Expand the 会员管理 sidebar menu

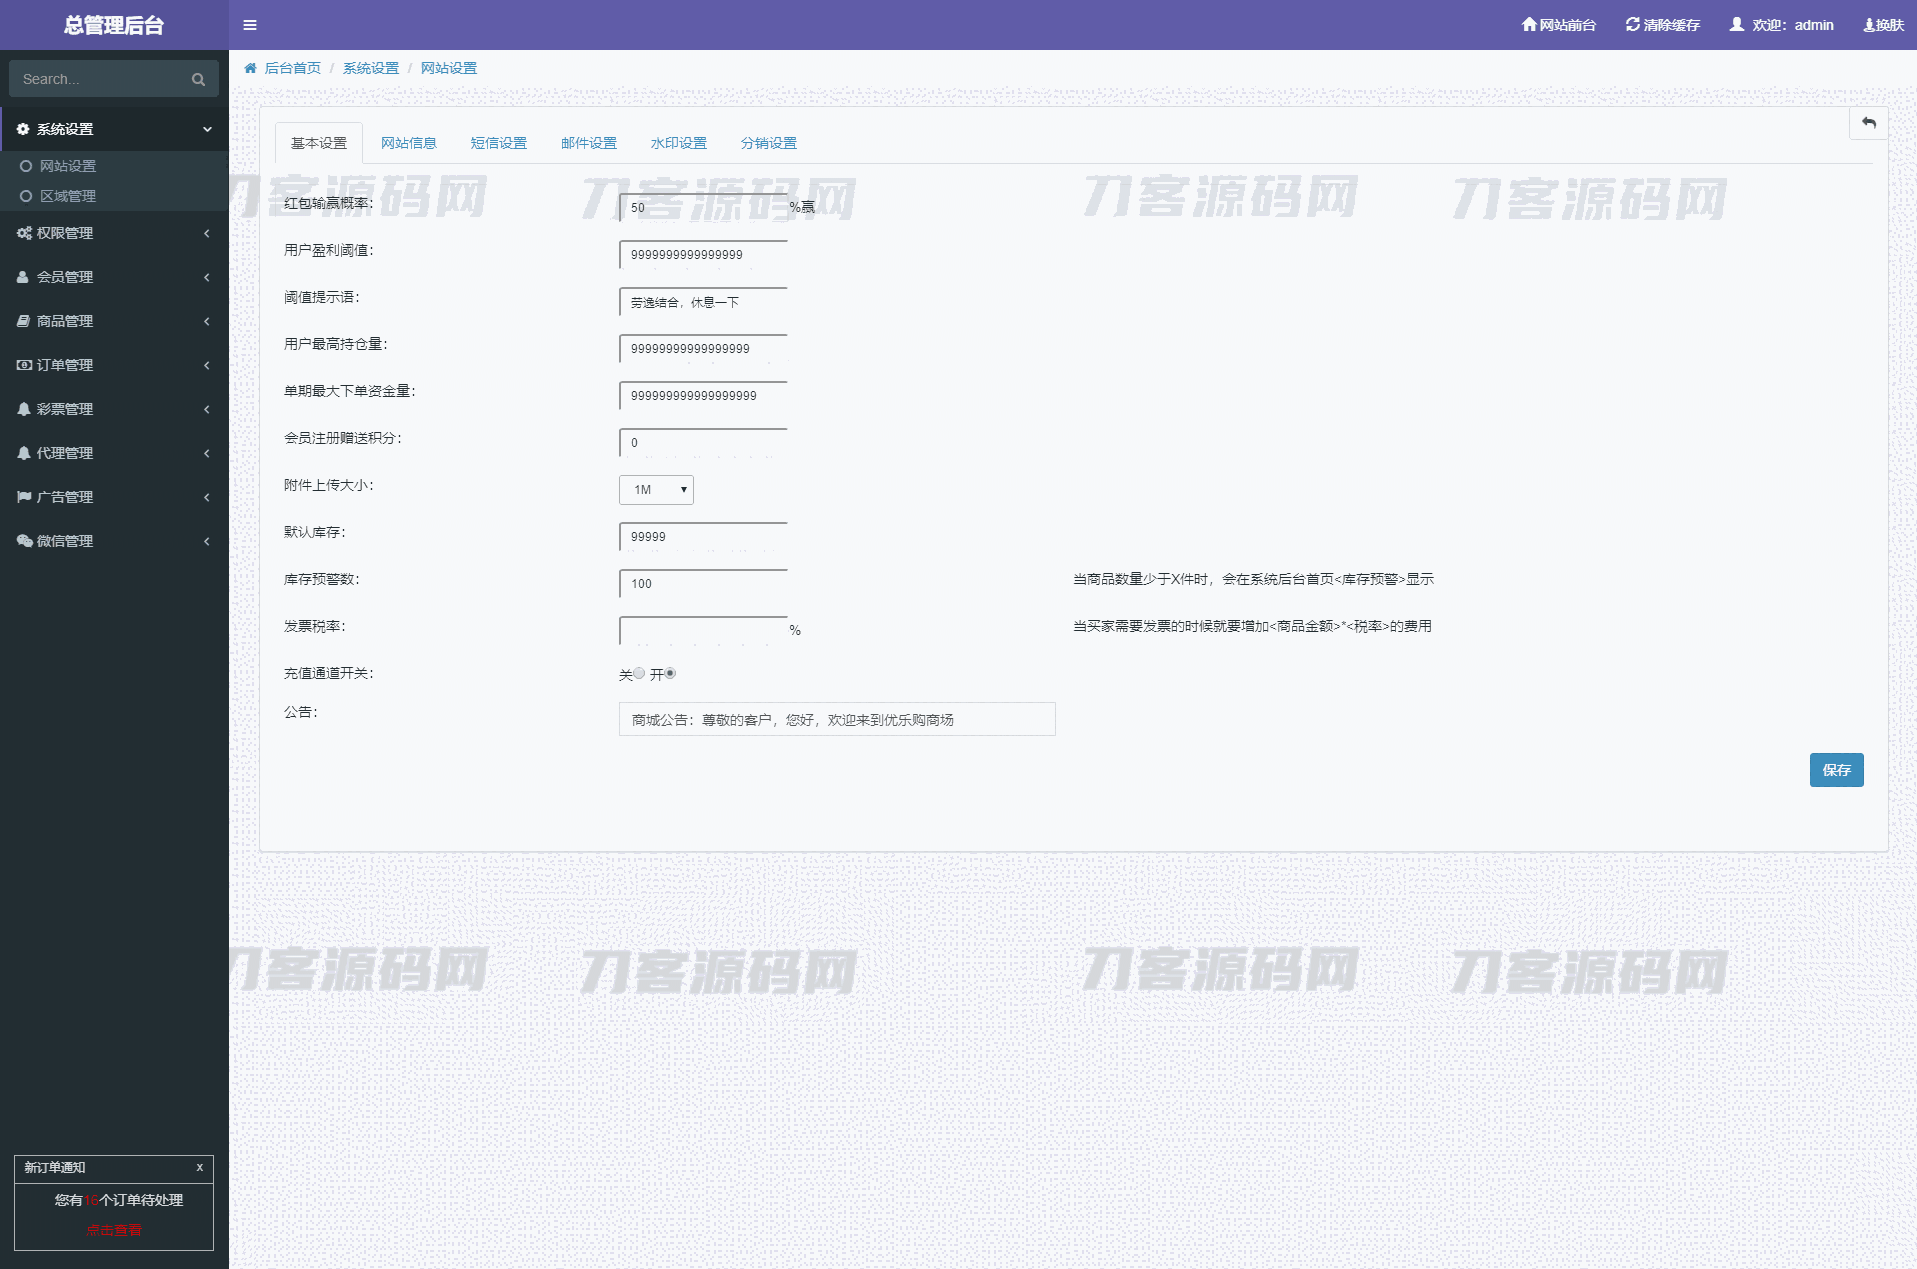coord(114,277)
